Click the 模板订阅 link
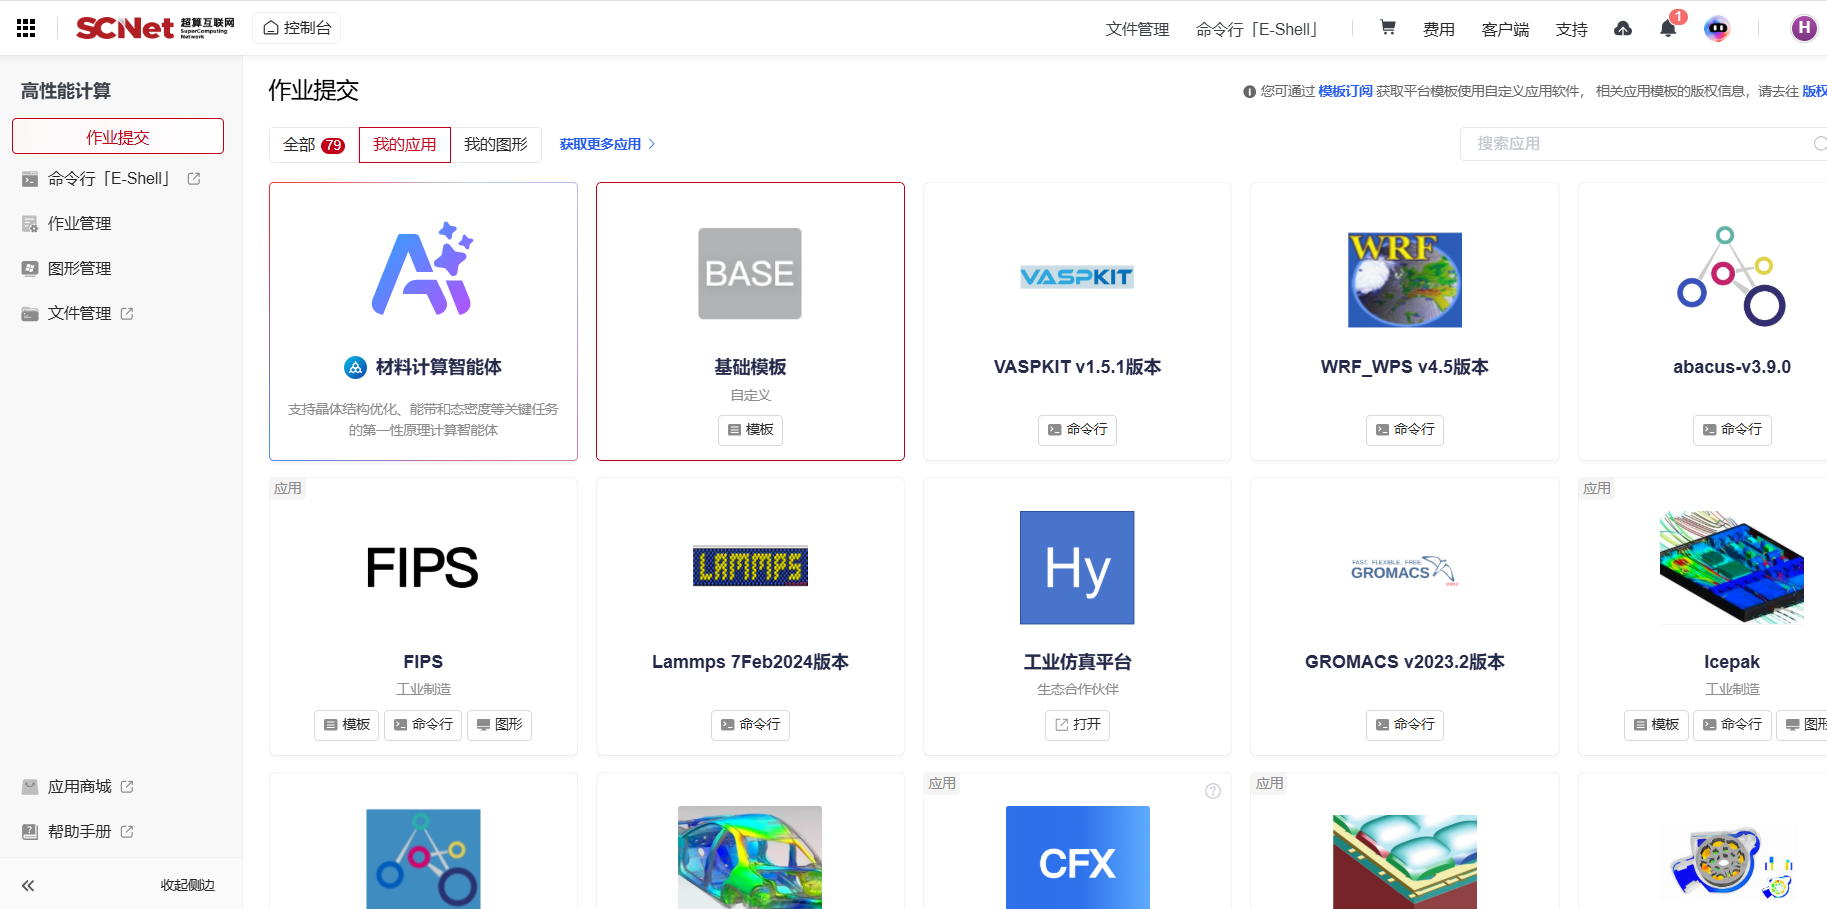1827x909 pixels. click(x=1345, y=91)
